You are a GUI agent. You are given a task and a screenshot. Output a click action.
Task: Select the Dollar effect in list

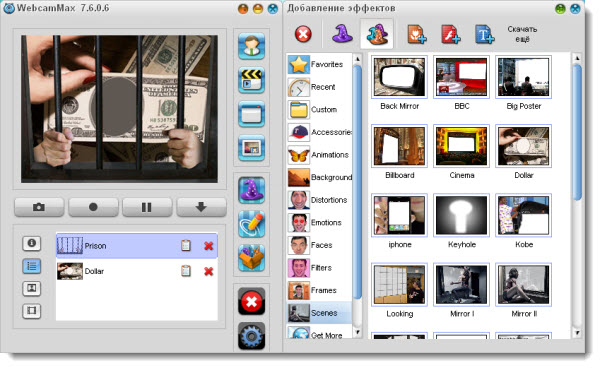(137, 271)
